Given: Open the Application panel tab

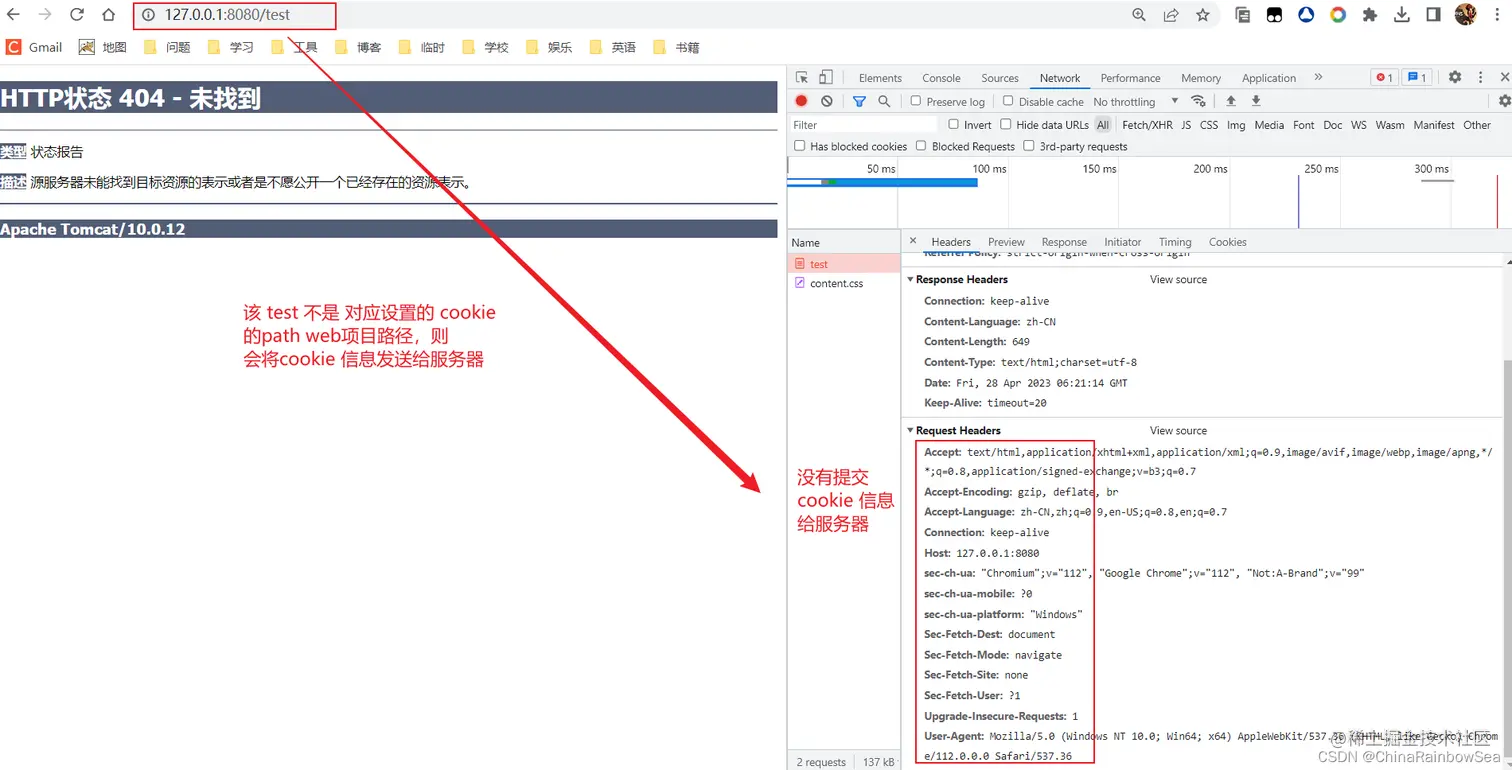Looking at the screenshot, I should (1269, 78).
